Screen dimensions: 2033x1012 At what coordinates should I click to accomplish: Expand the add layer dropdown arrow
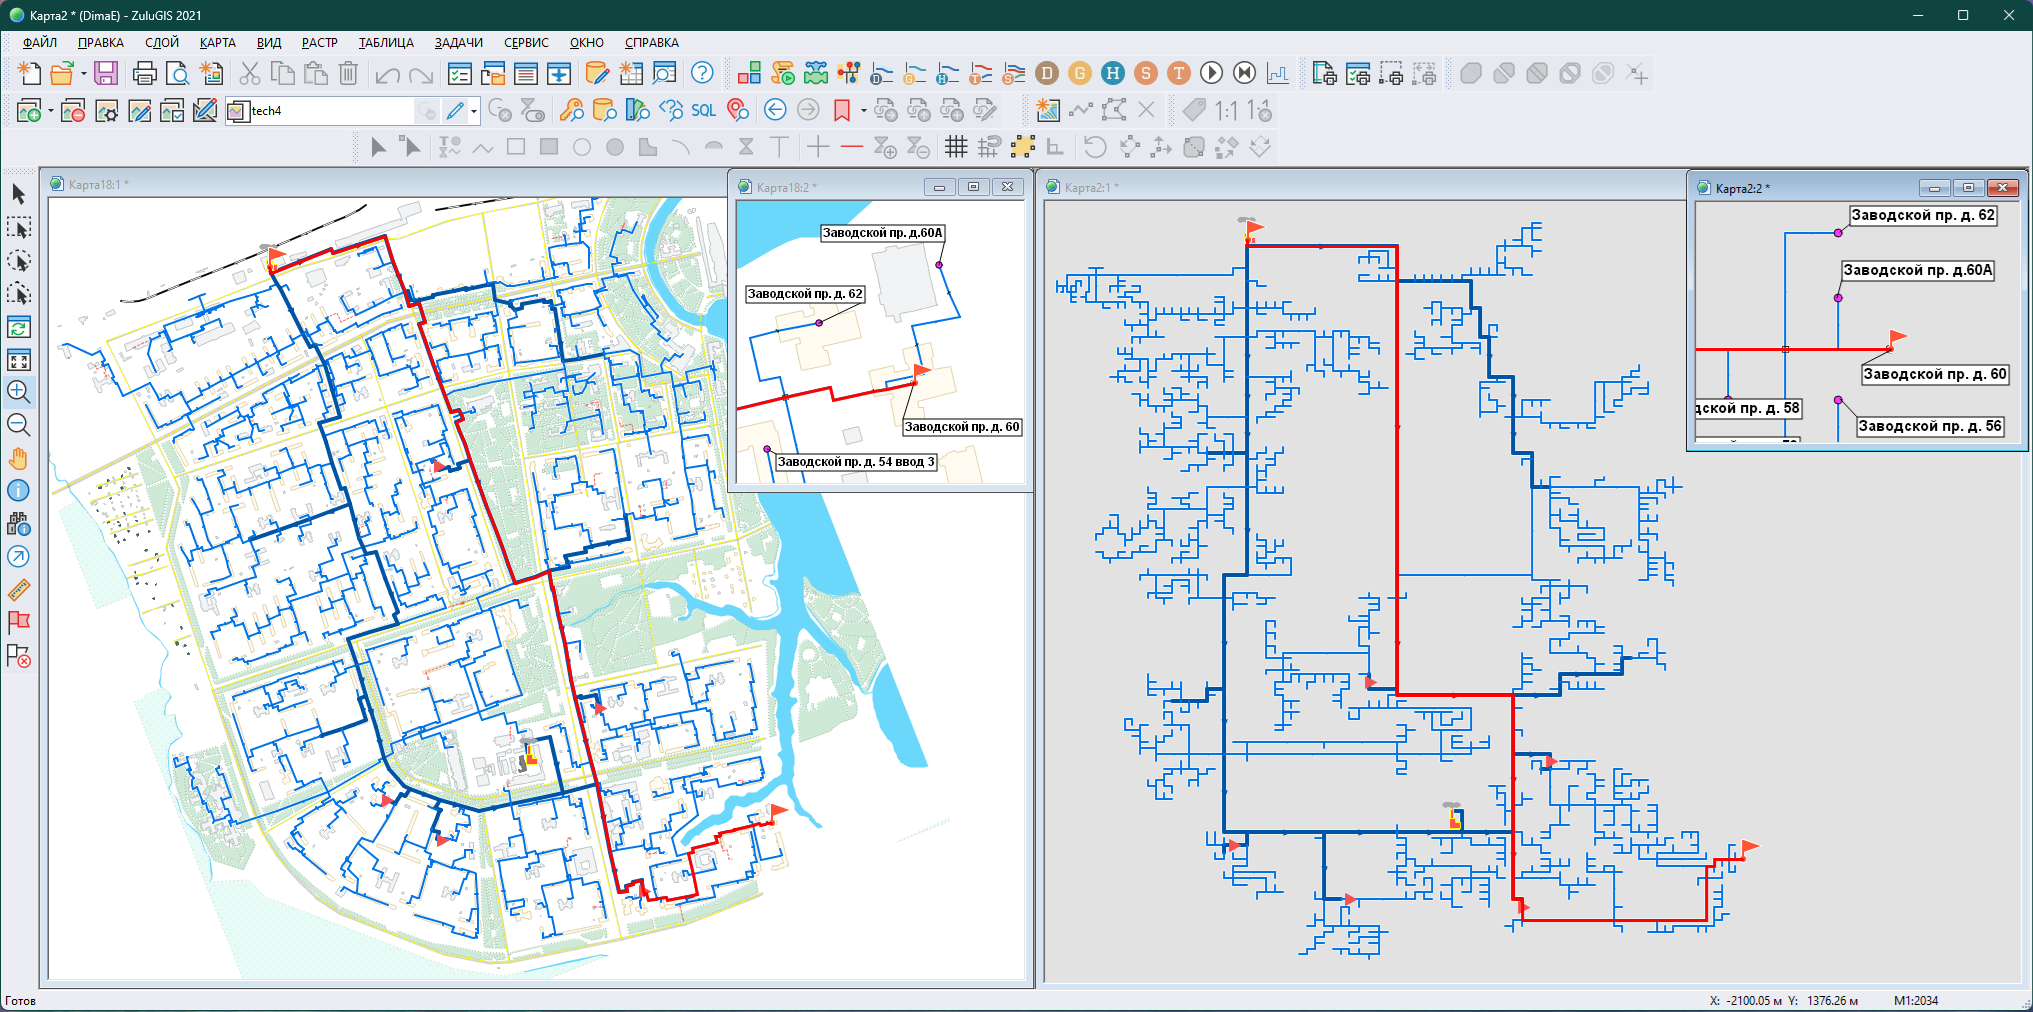pos(50,111)
